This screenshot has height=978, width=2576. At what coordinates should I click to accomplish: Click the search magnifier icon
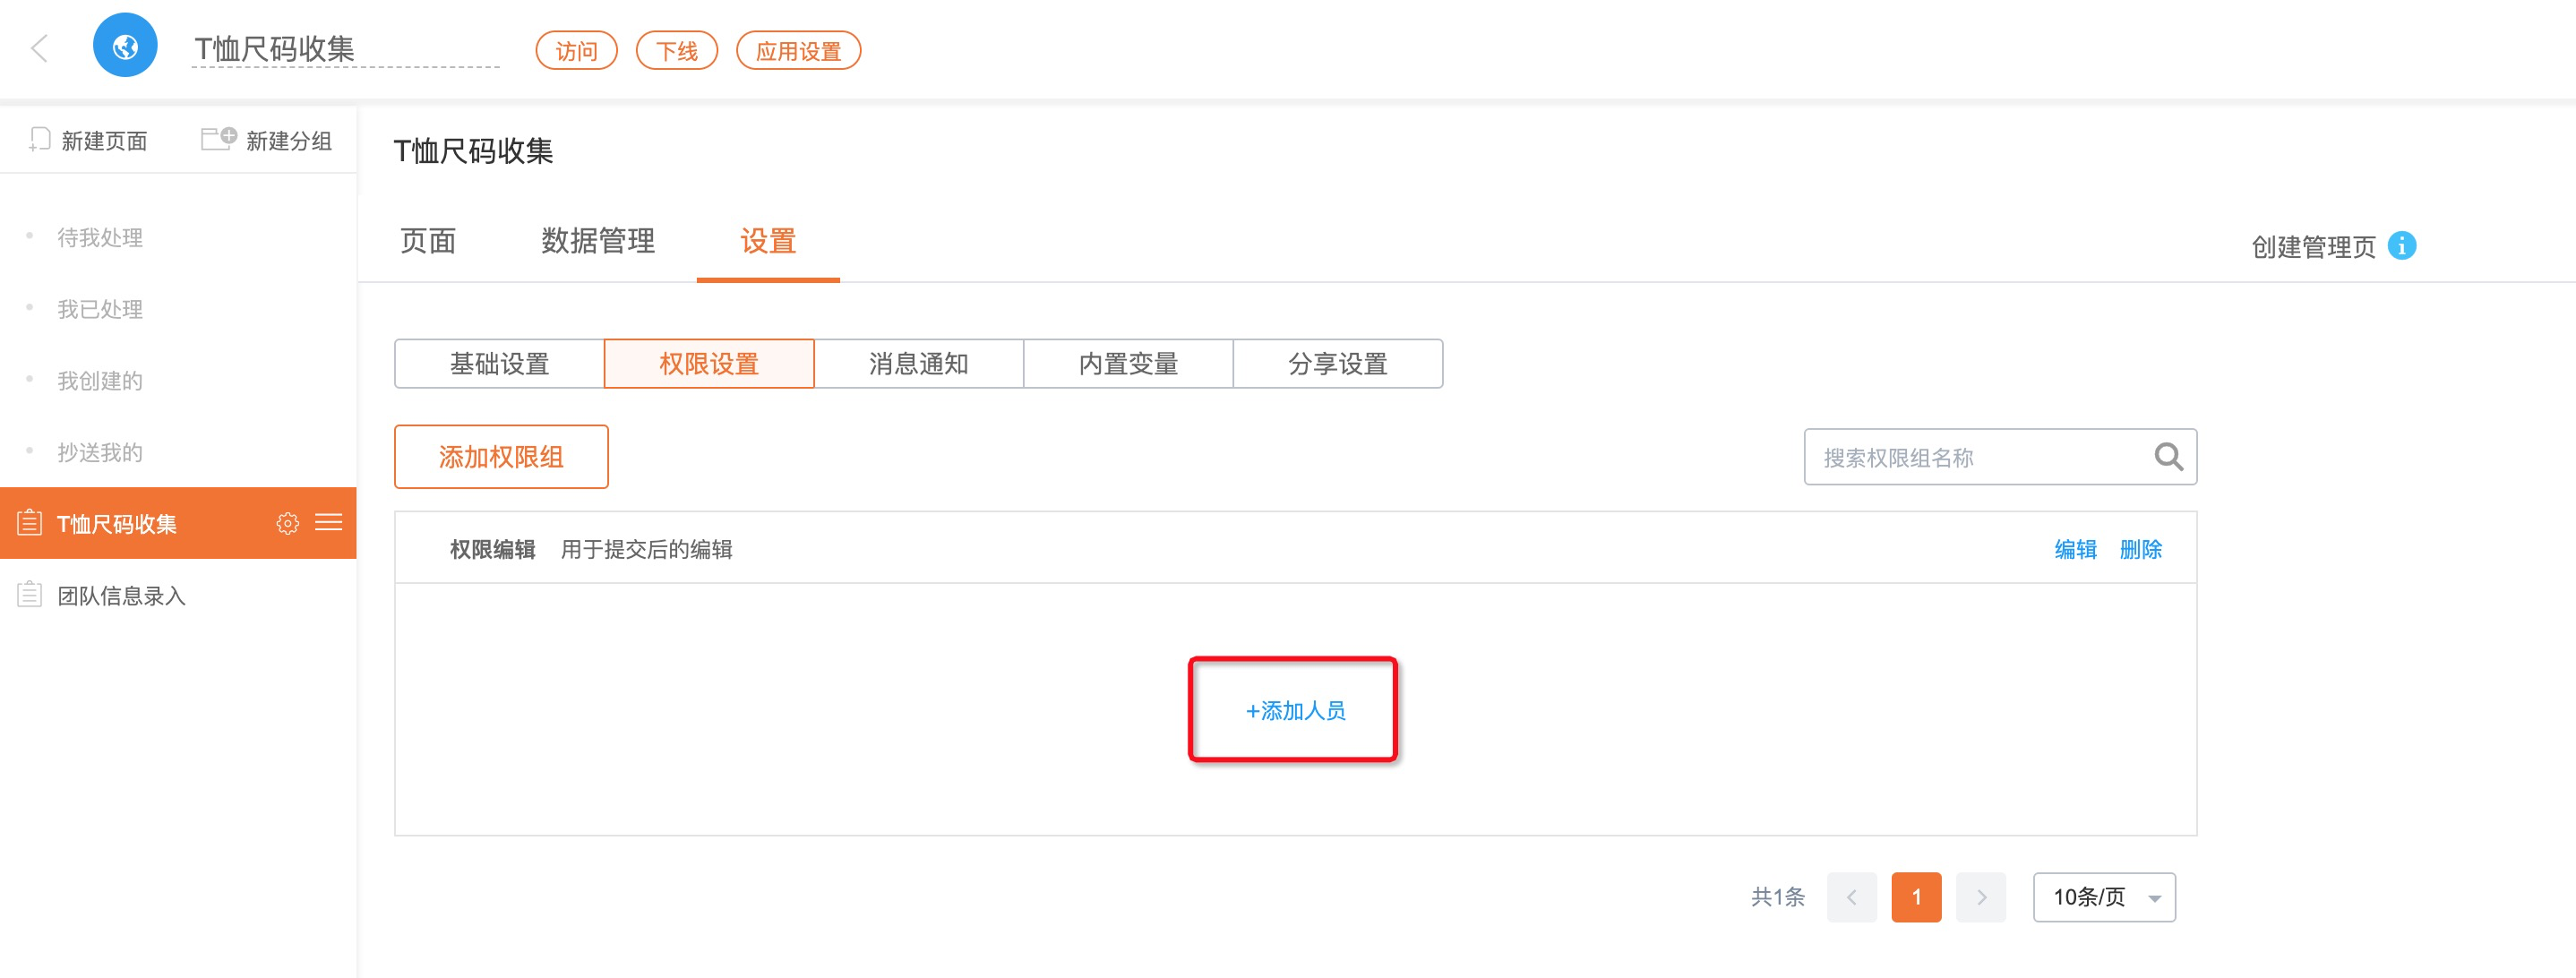point(2167,457)
